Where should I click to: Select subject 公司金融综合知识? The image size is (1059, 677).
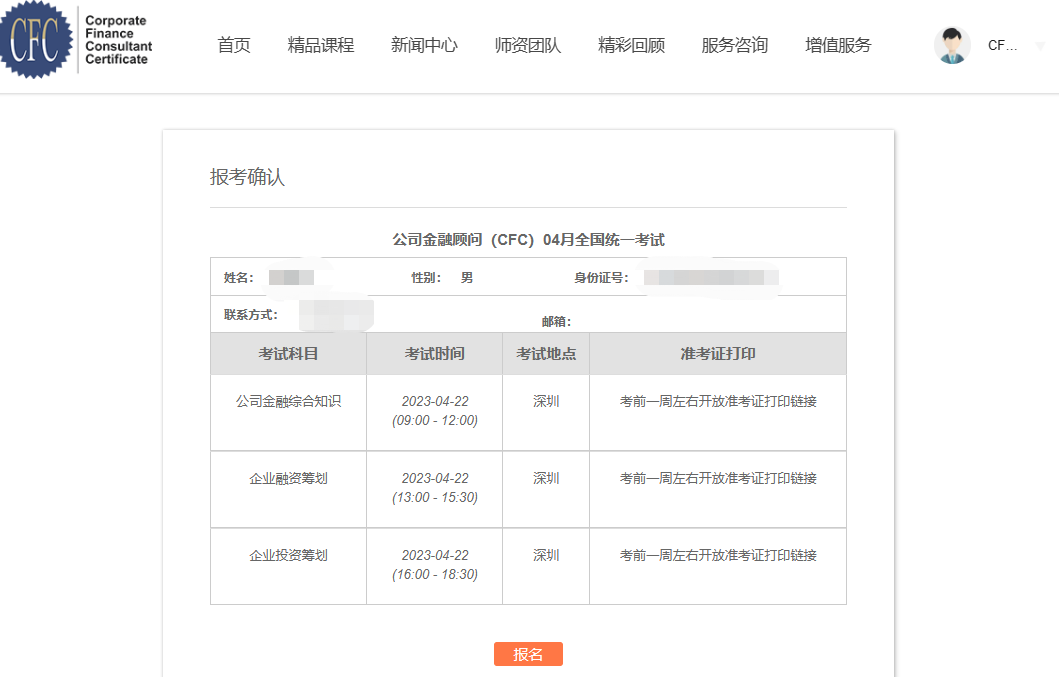point(288,401)
